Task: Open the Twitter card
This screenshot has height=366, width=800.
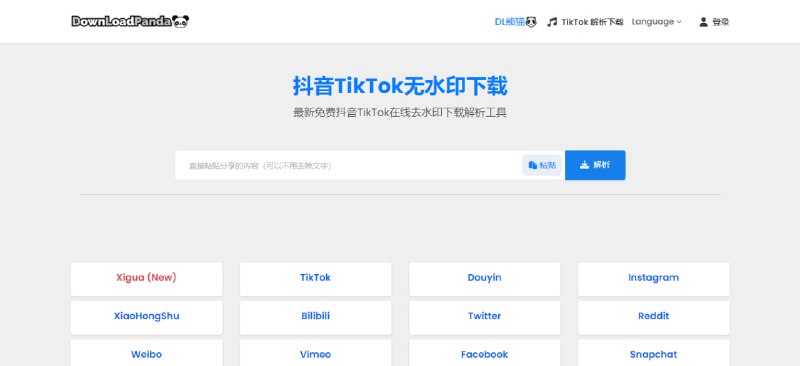Action: click(x=485, y=317)
